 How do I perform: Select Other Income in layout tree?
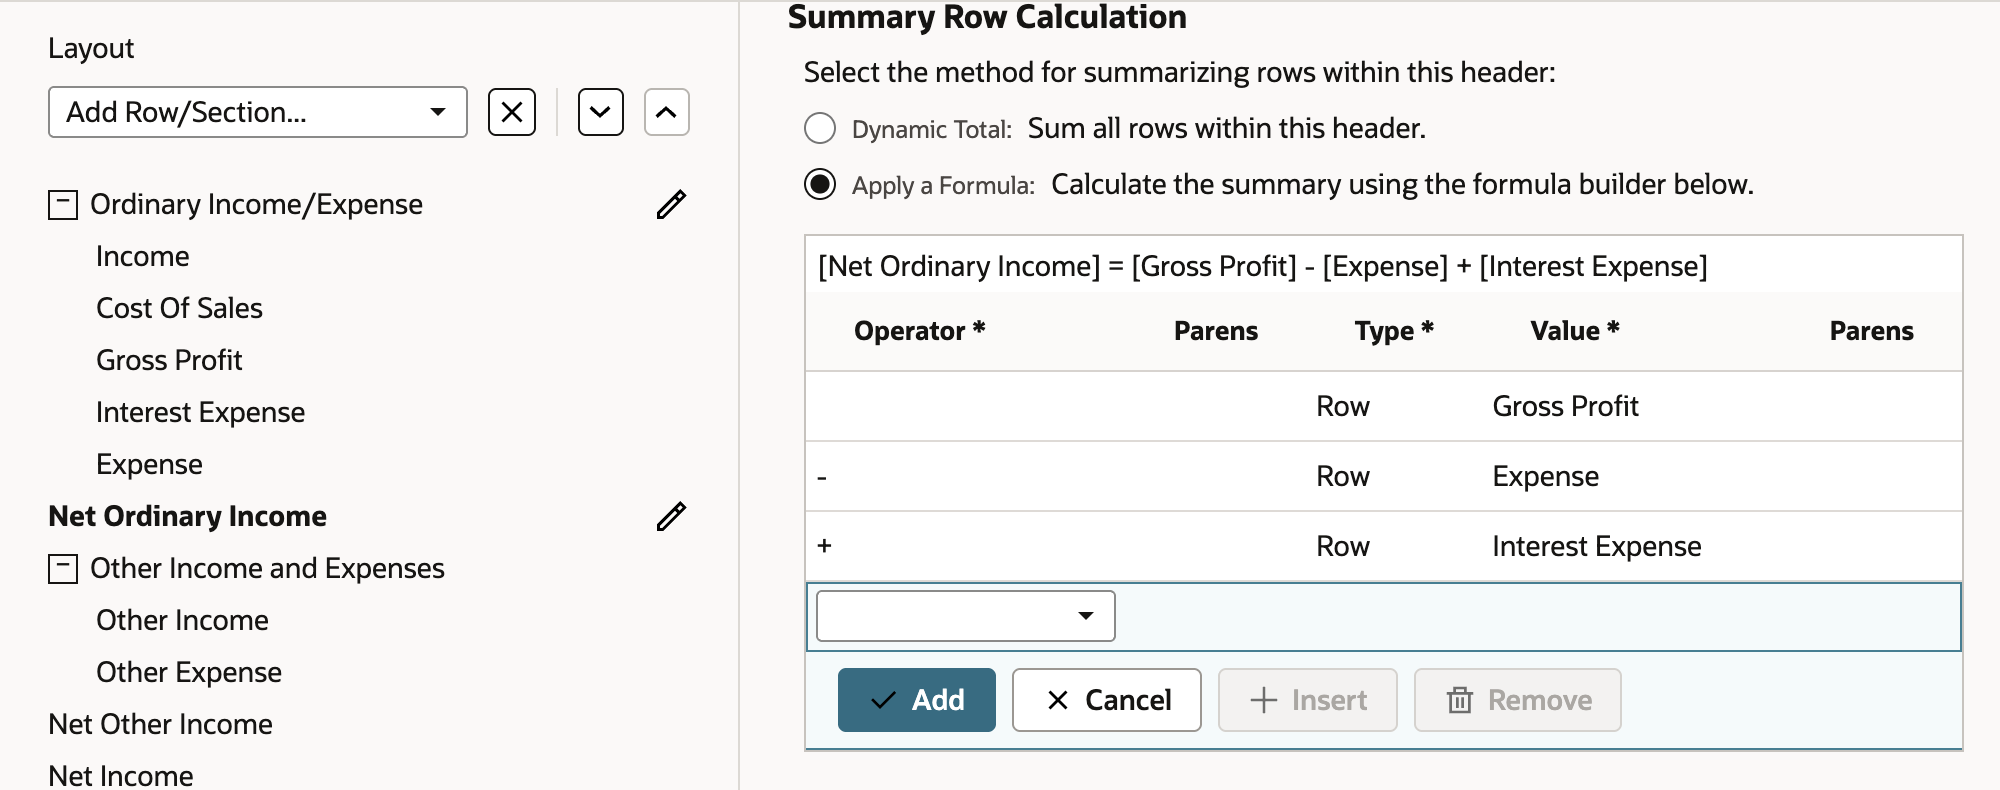point(183,620)
